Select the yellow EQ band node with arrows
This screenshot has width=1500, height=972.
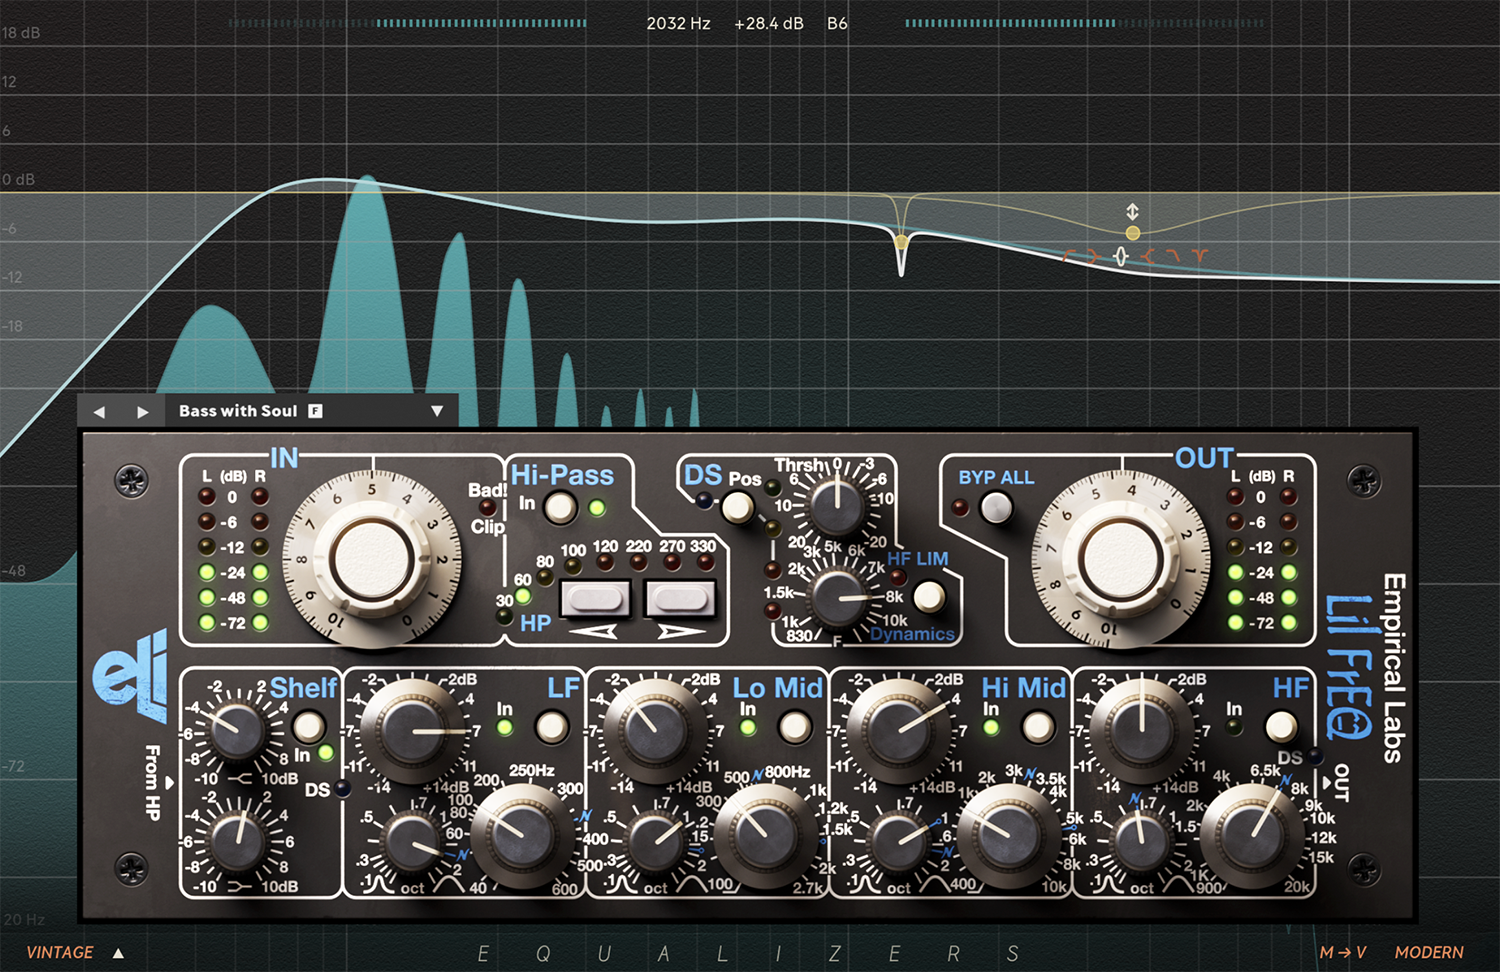(x=1132, y=233)
